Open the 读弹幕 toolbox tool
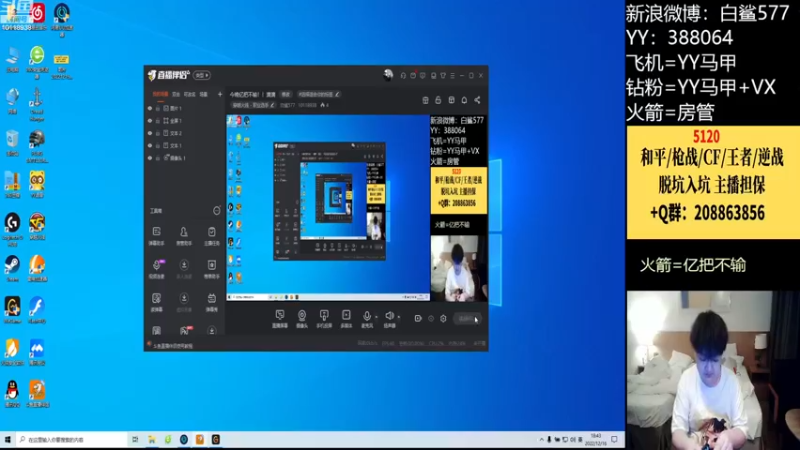 click(157, 302)
